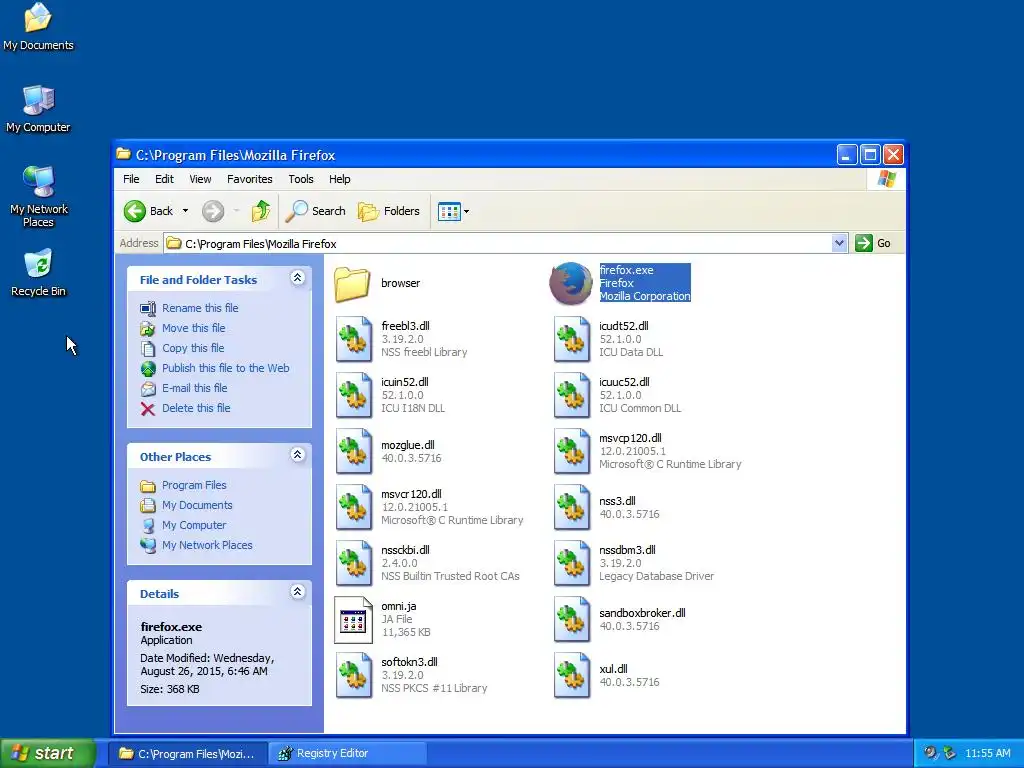
Task: Go to My Documents in Other Places
Action: click(197, 505)
